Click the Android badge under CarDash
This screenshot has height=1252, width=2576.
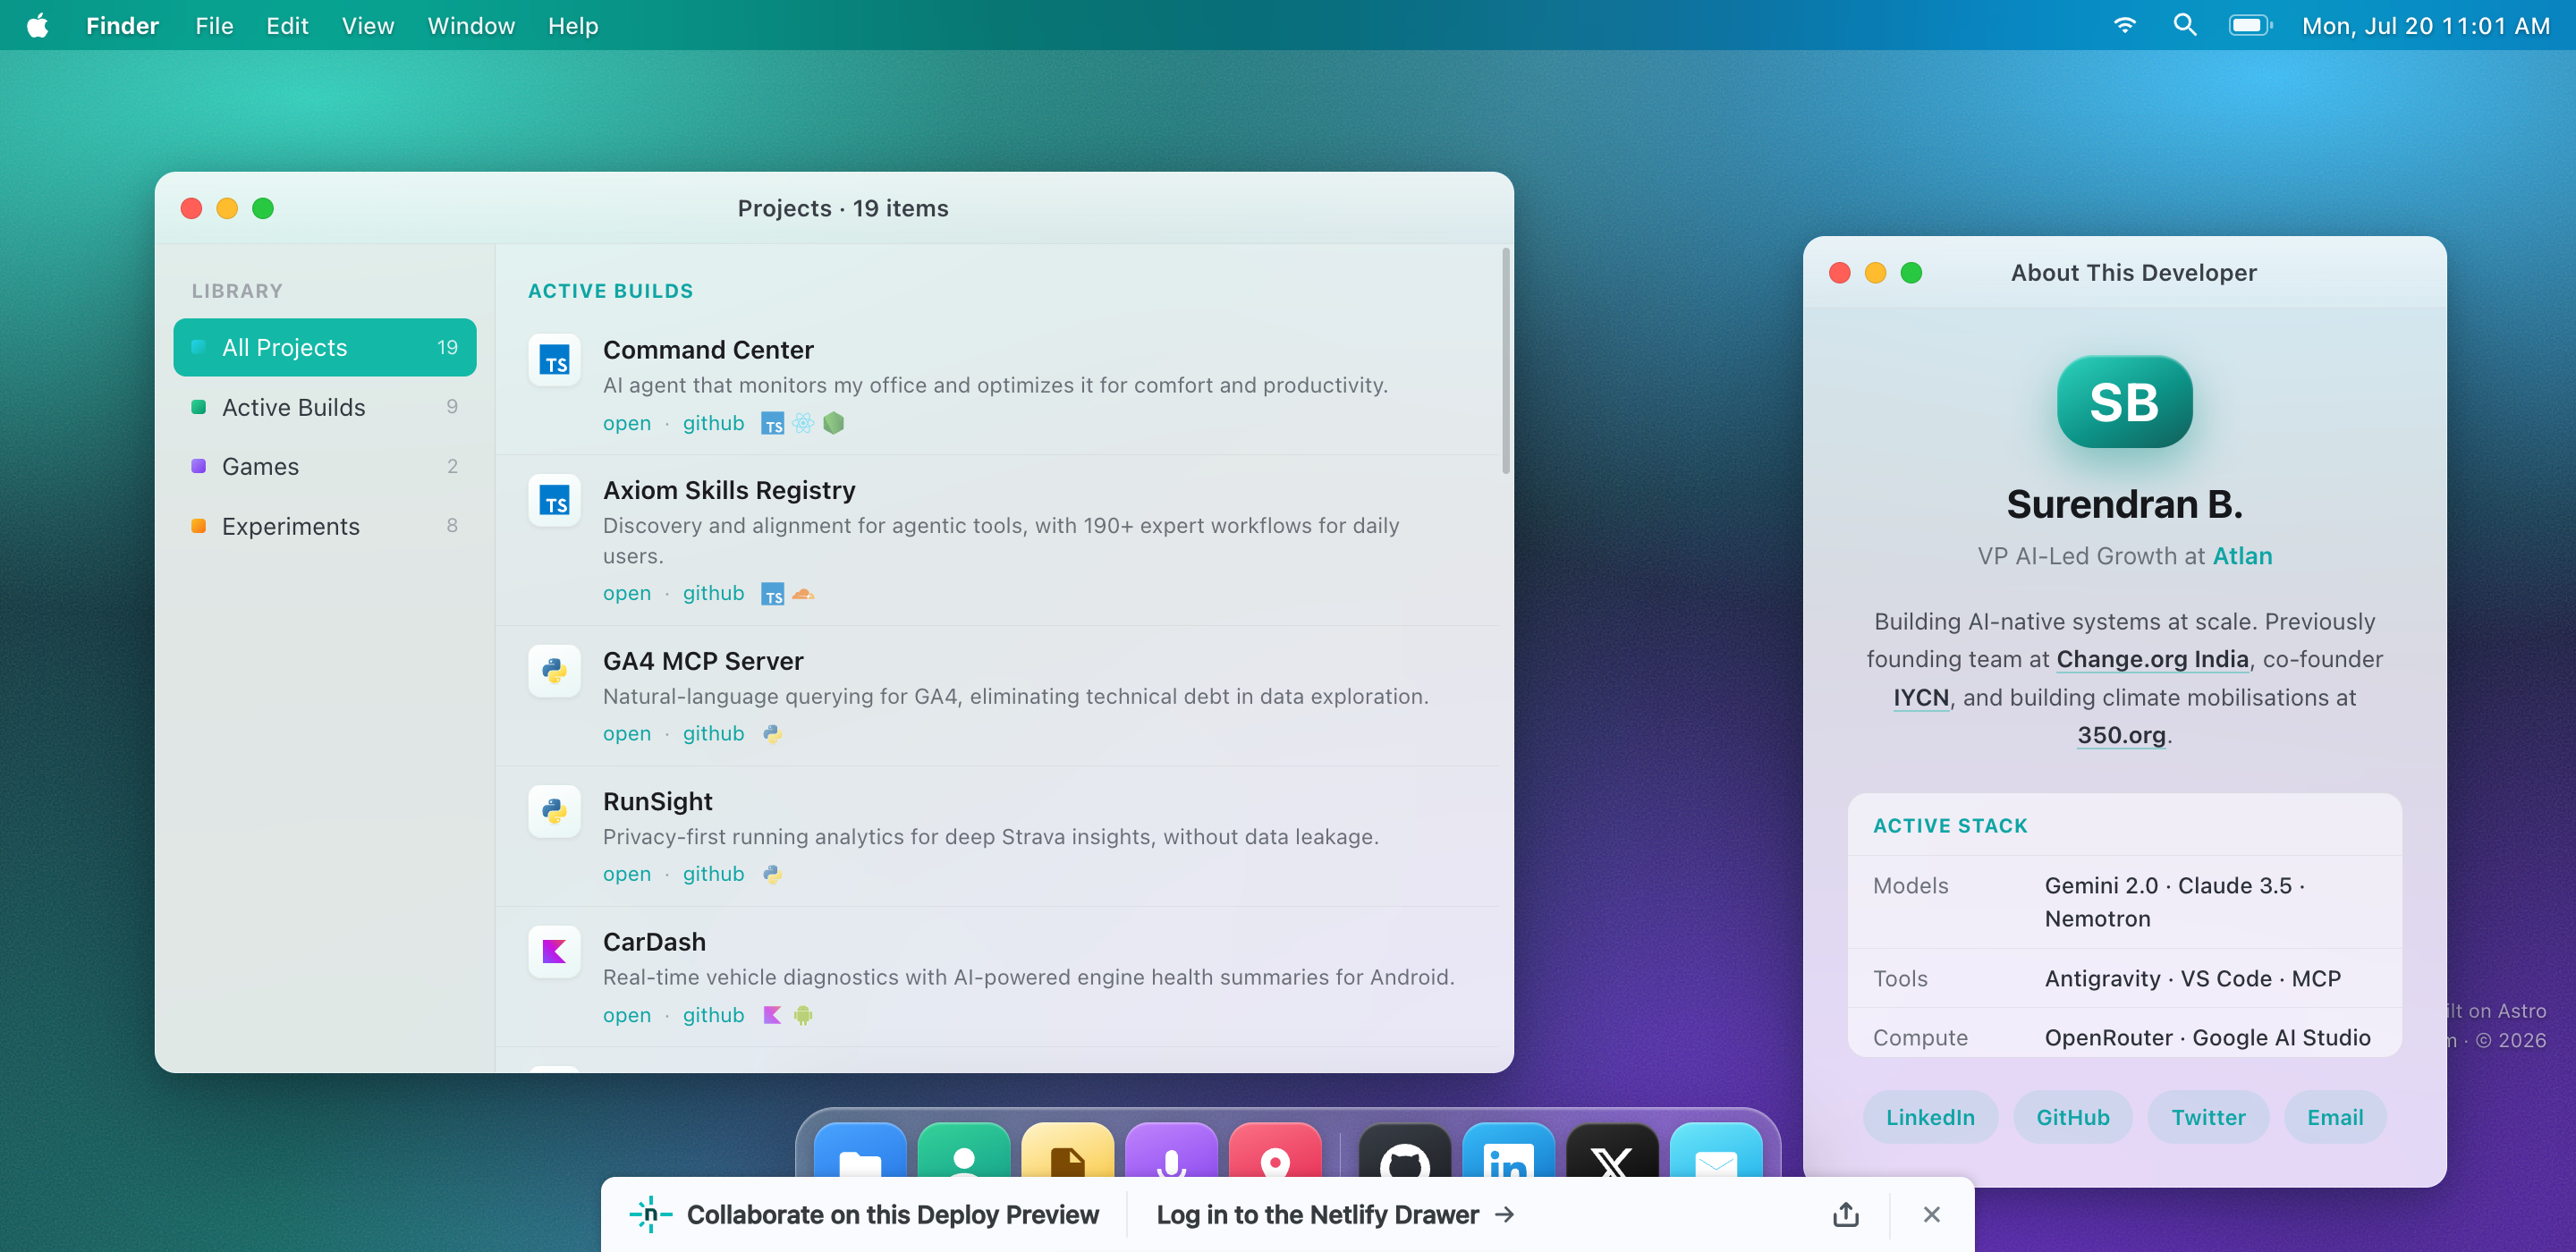point(803,1016)
